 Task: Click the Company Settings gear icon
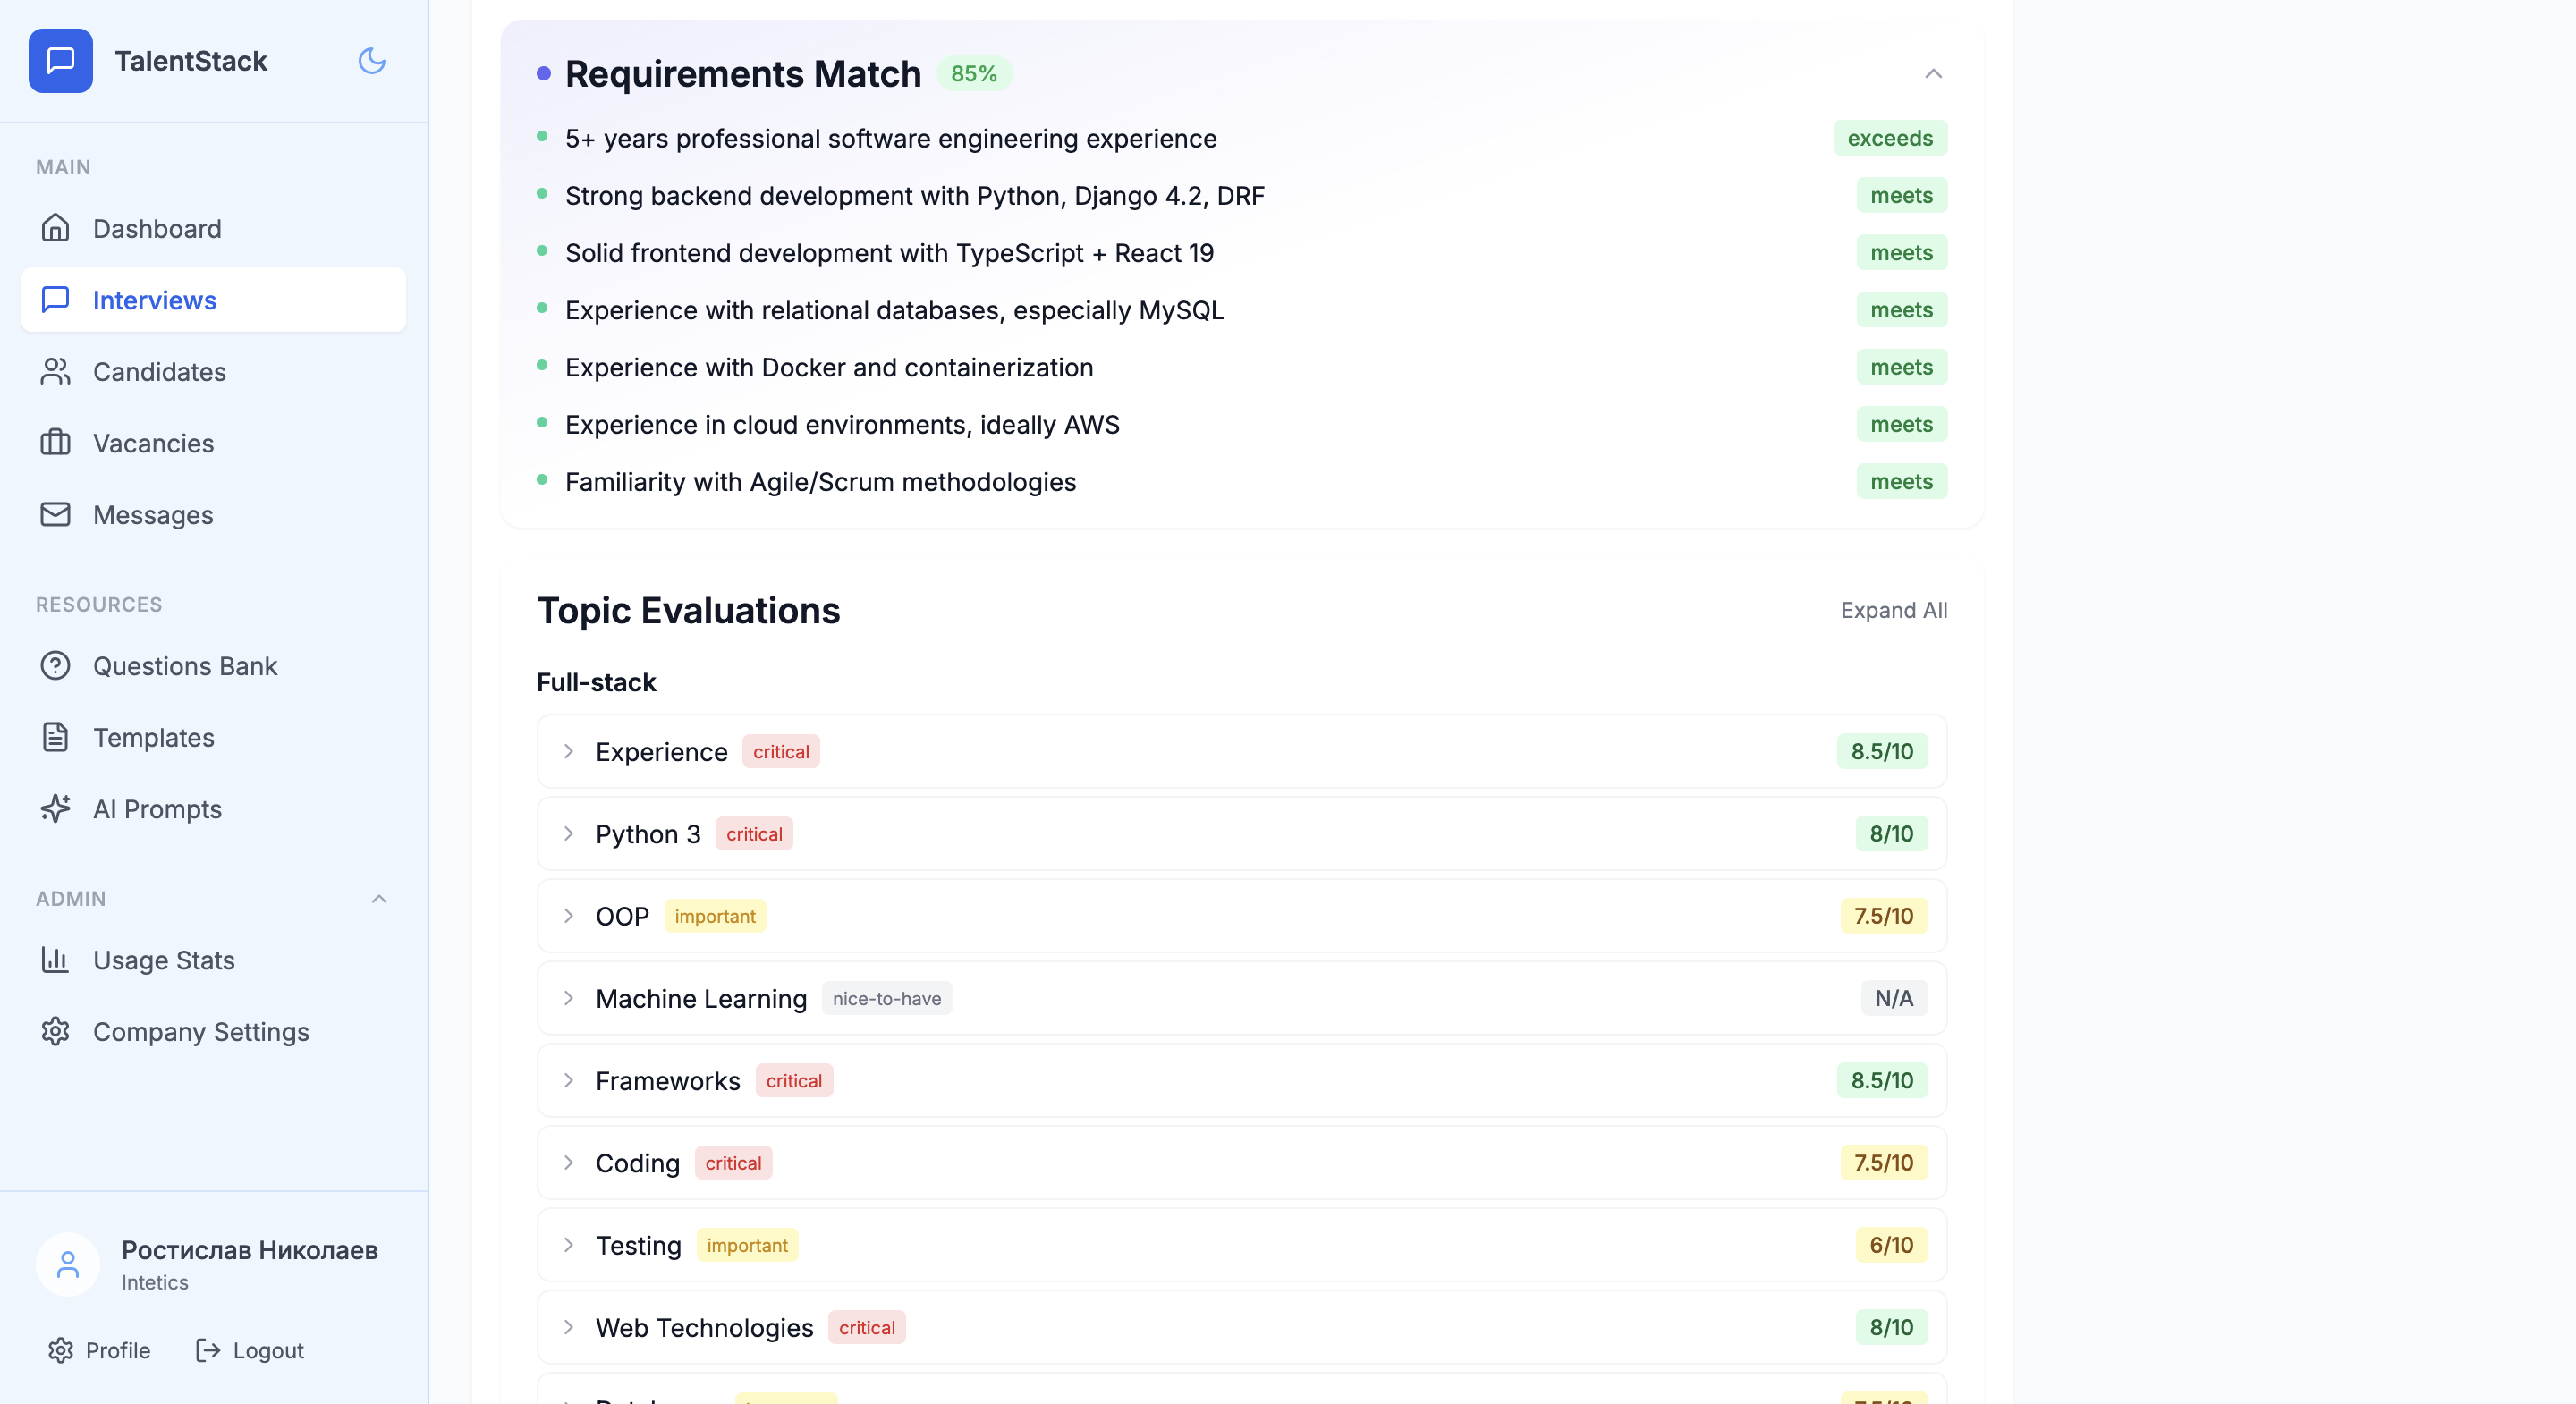click(x=56, y=1031)
